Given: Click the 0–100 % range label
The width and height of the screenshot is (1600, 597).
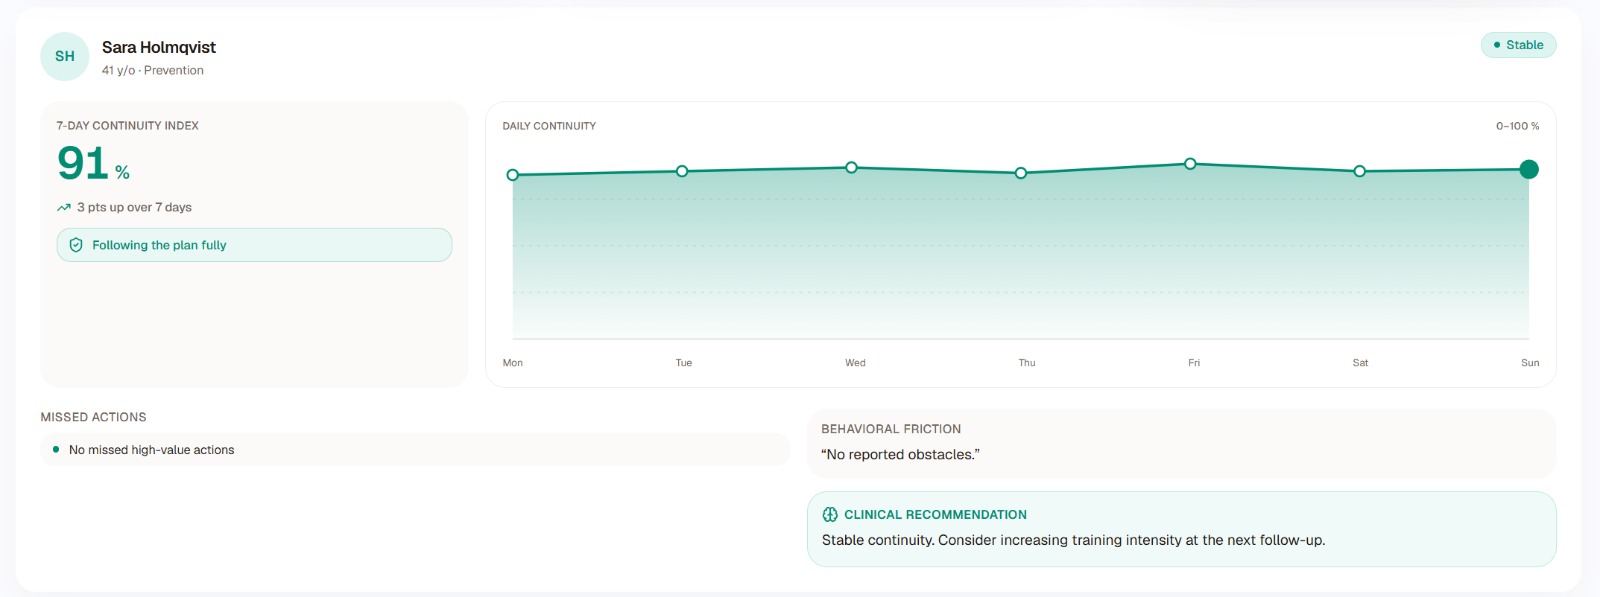Looking at the screenshot, I should pyautogui.click(x=1518, y=126).
